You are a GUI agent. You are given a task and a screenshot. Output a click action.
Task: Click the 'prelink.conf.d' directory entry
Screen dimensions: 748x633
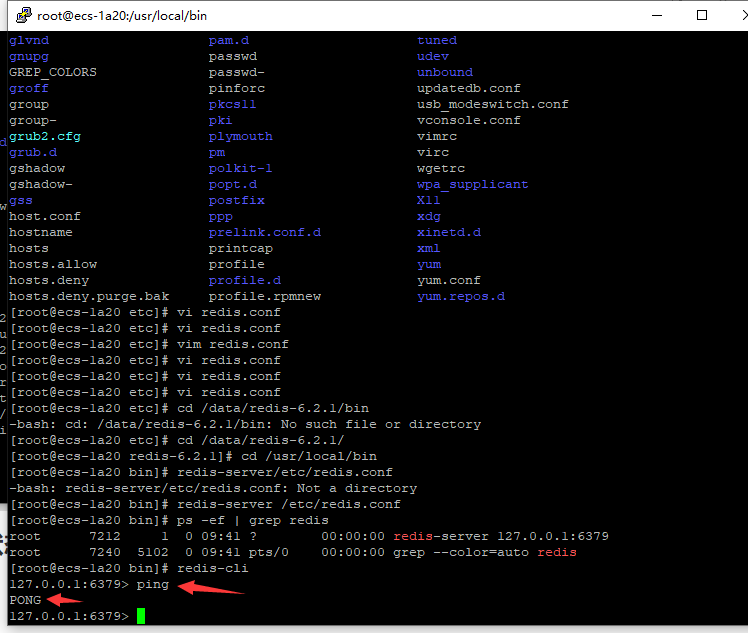click(x=265, y=232)
